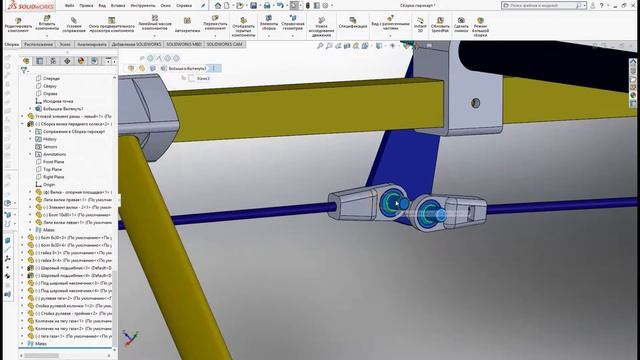The width and height of the screenshot is (640, 360).
Task: Select Front Plane in the tree
Action: point(53,162)
